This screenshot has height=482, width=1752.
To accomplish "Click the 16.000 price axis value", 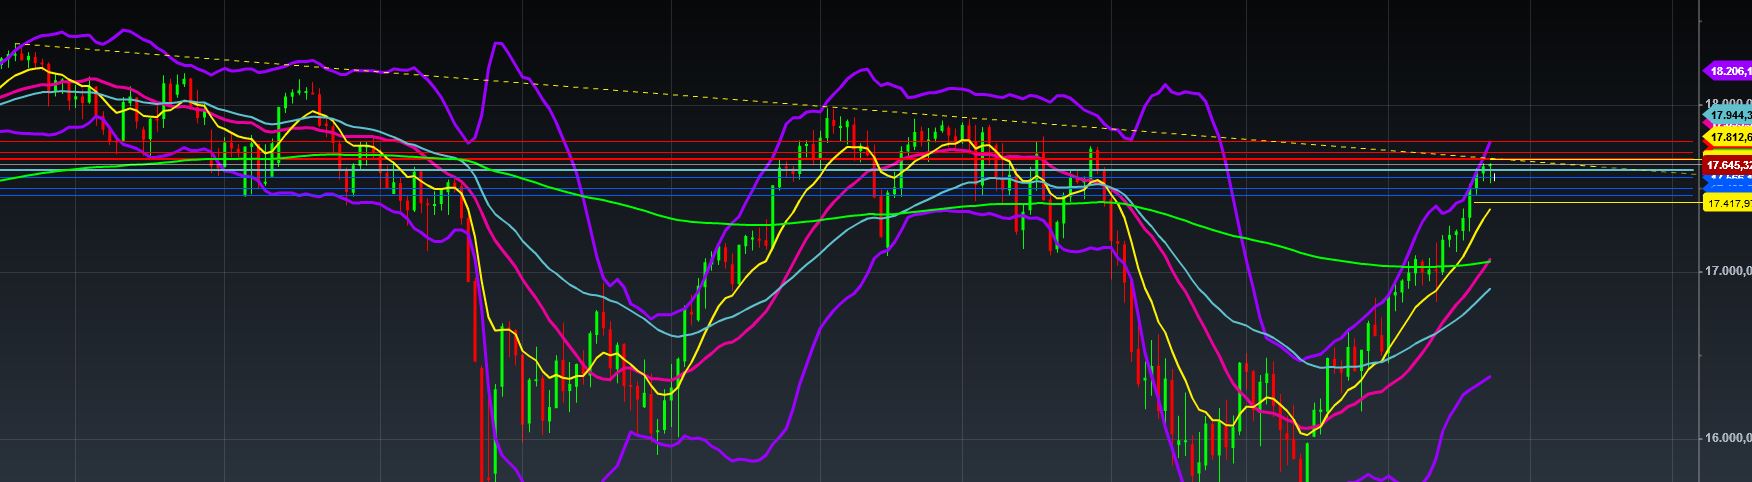I will (1729, 438).
